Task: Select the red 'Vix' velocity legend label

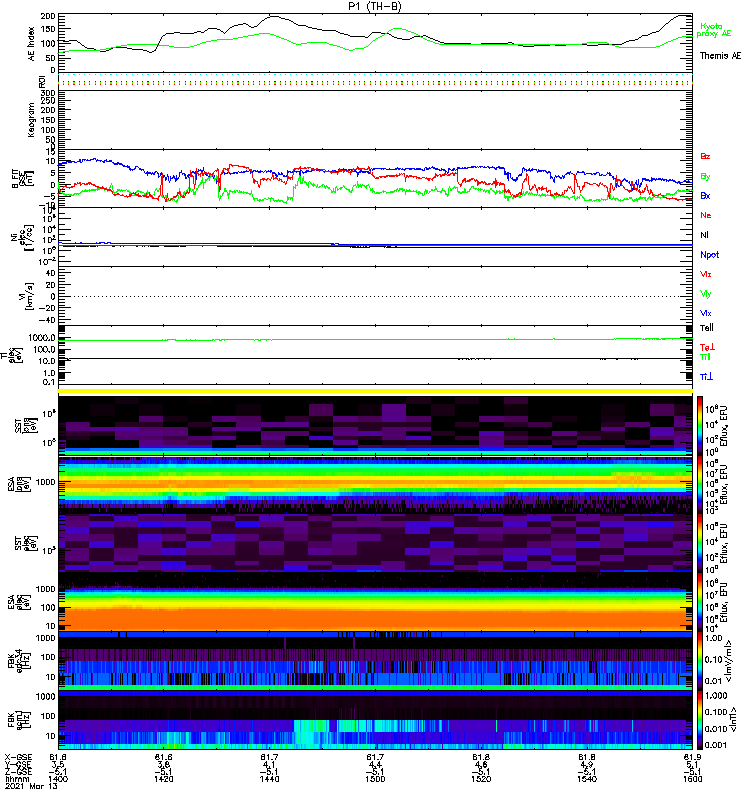Action: point(706,274)
